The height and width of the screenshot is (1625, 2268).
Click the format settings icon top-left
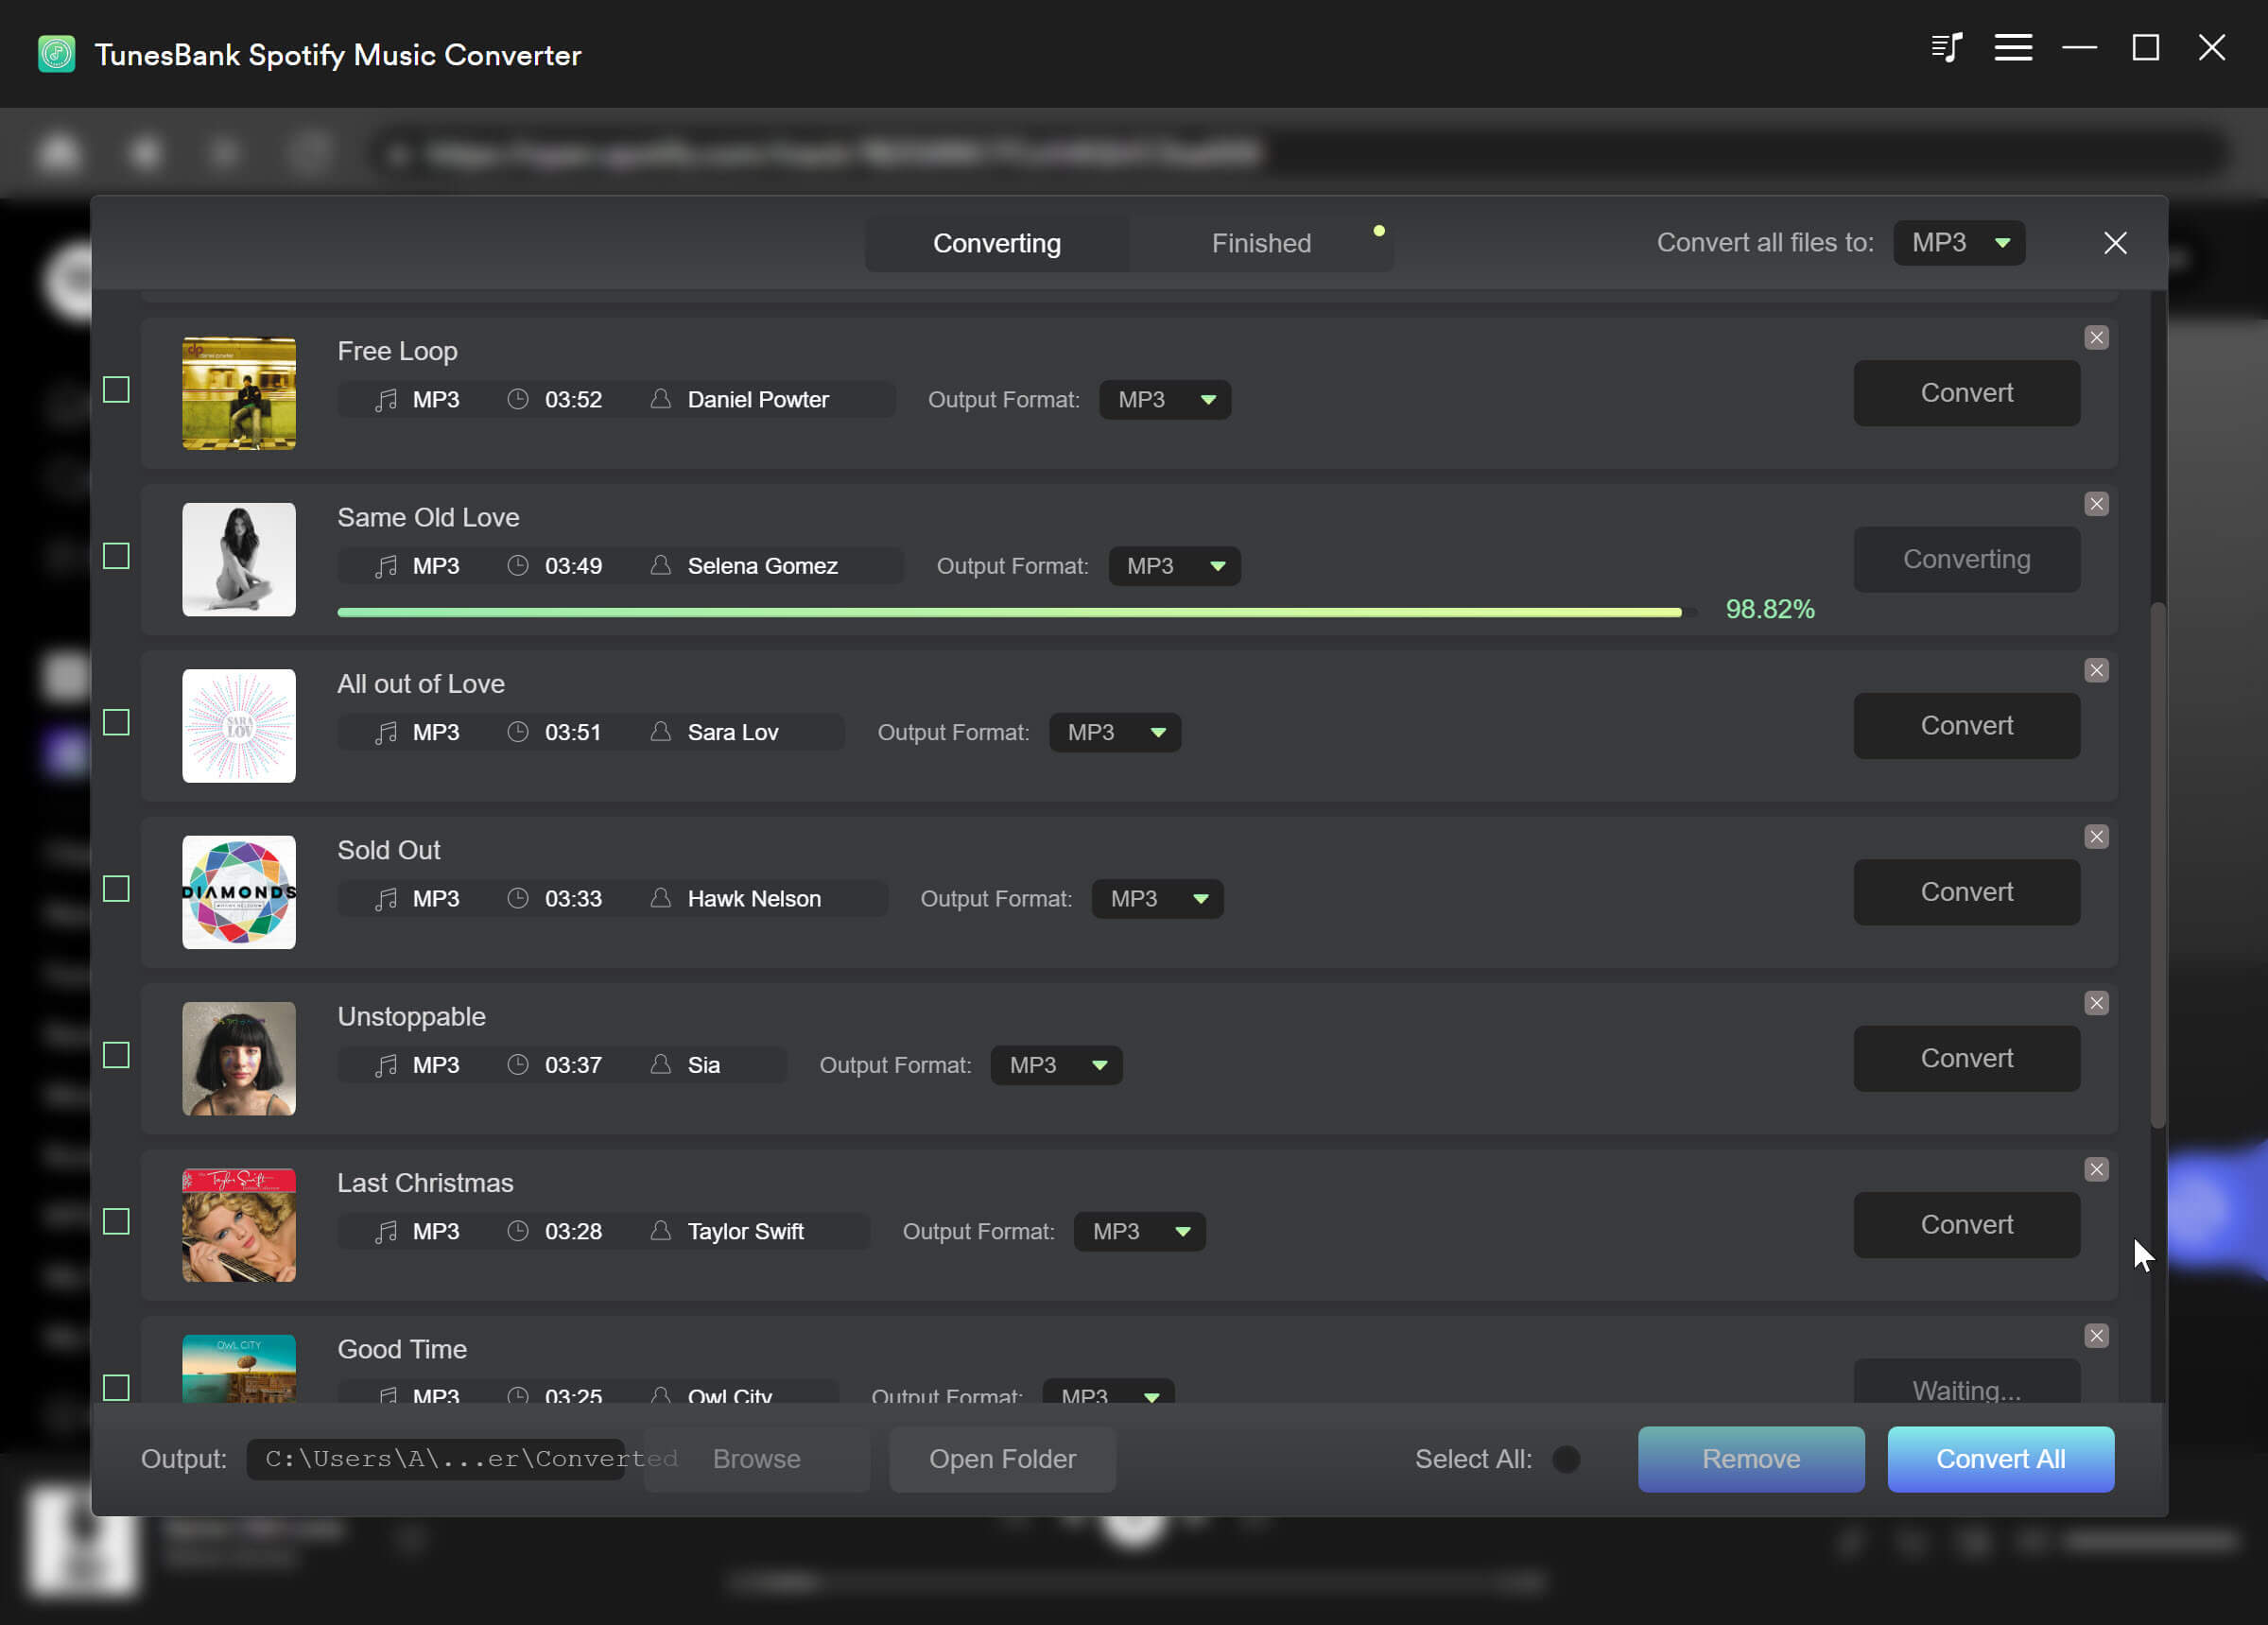pyautogui.click(x=1947, y=47)
